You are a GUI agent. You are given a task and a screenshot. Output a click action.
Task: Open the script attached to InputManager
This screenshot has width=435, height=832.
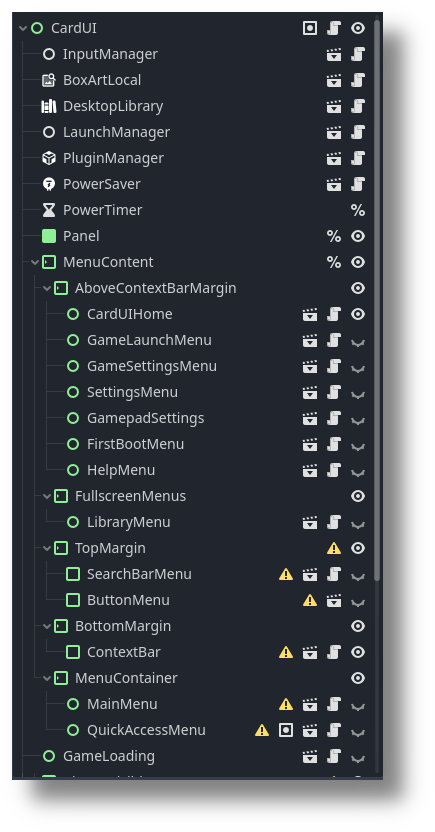tap(358, 54)
